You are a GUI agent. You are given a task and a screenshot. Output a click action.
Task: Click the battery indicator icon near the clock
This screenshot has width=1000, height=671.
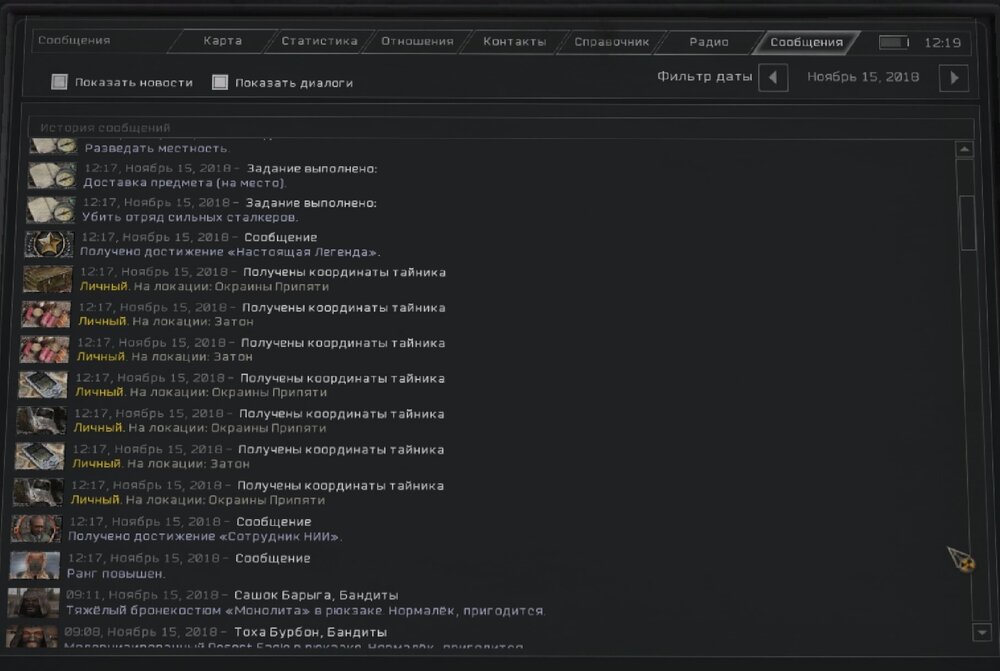tap(893, 43)
